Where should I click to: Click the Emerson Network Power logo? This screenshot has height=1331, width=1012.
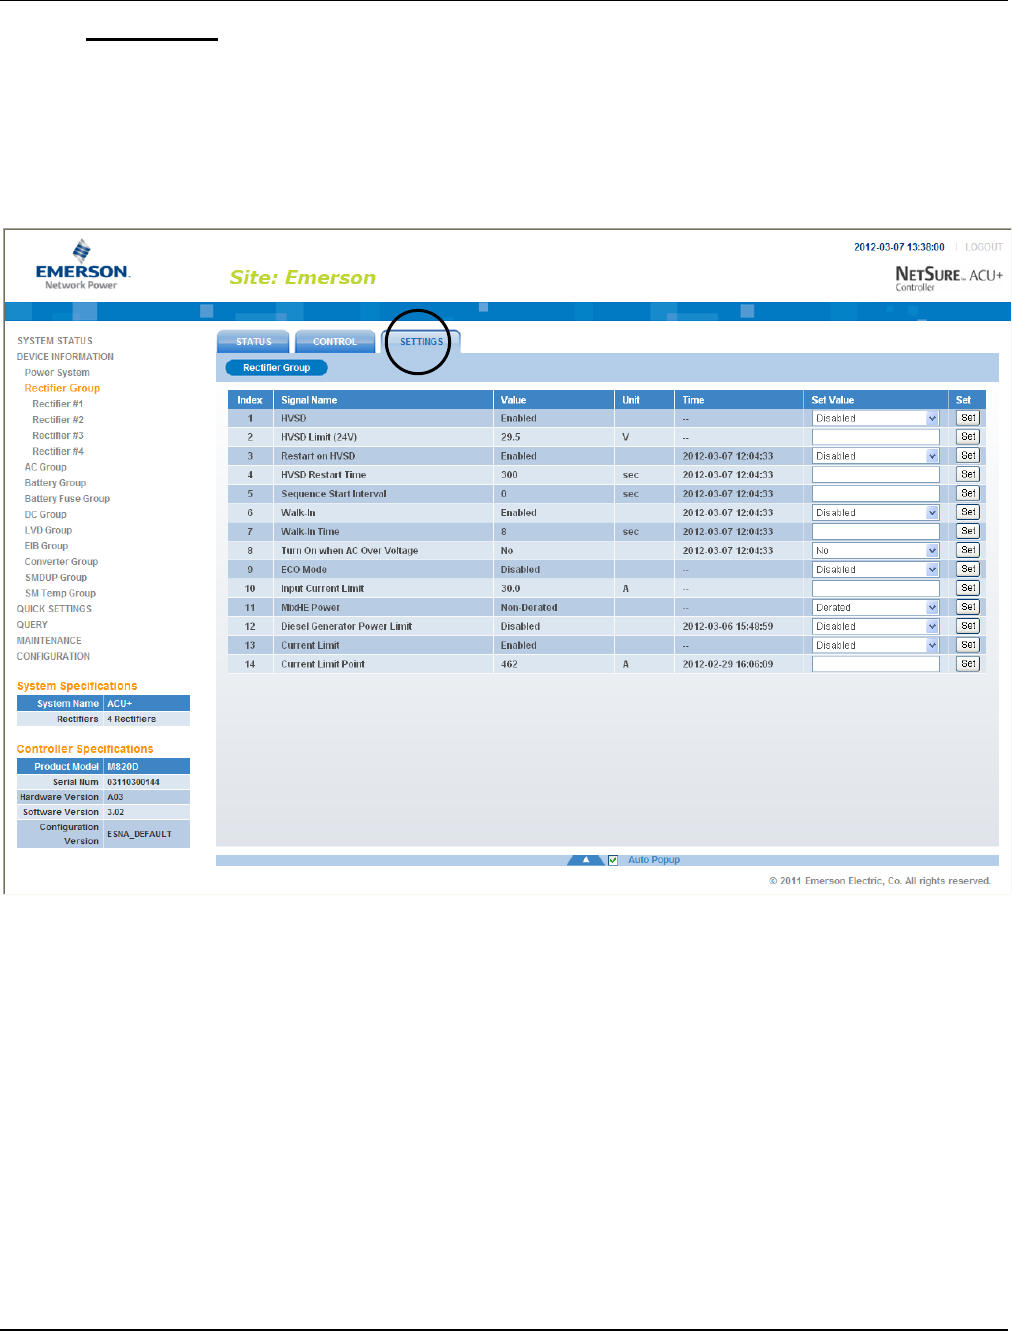click(x=82, y=264)
